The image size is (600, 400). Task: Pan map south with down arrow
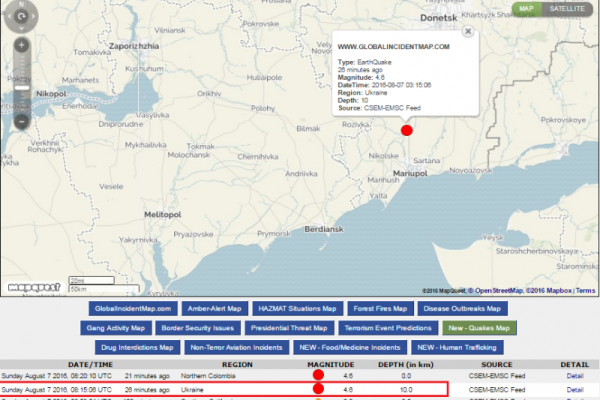tap(21, 26)
